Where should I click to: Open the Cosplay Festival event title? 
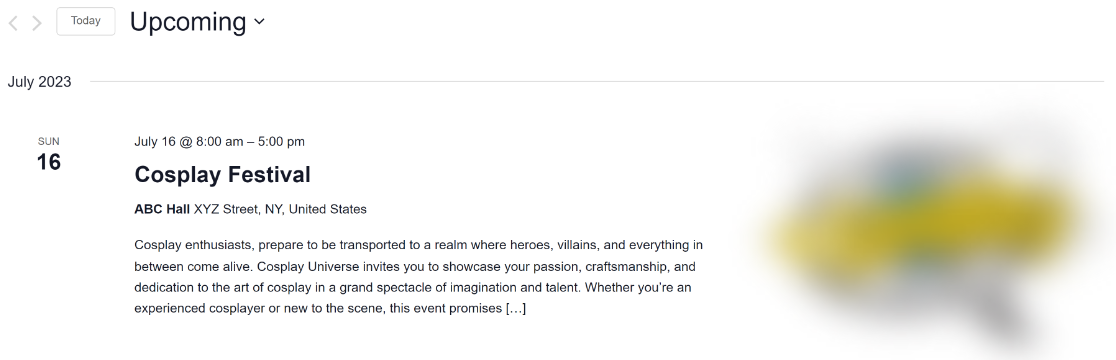tap(222, 174)
